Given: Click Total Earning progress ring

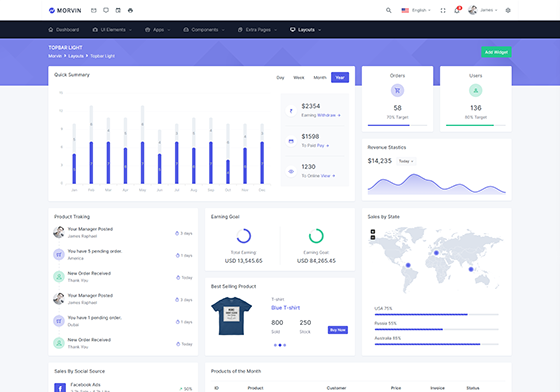Looking at the screenshot, I should [244, 236].
